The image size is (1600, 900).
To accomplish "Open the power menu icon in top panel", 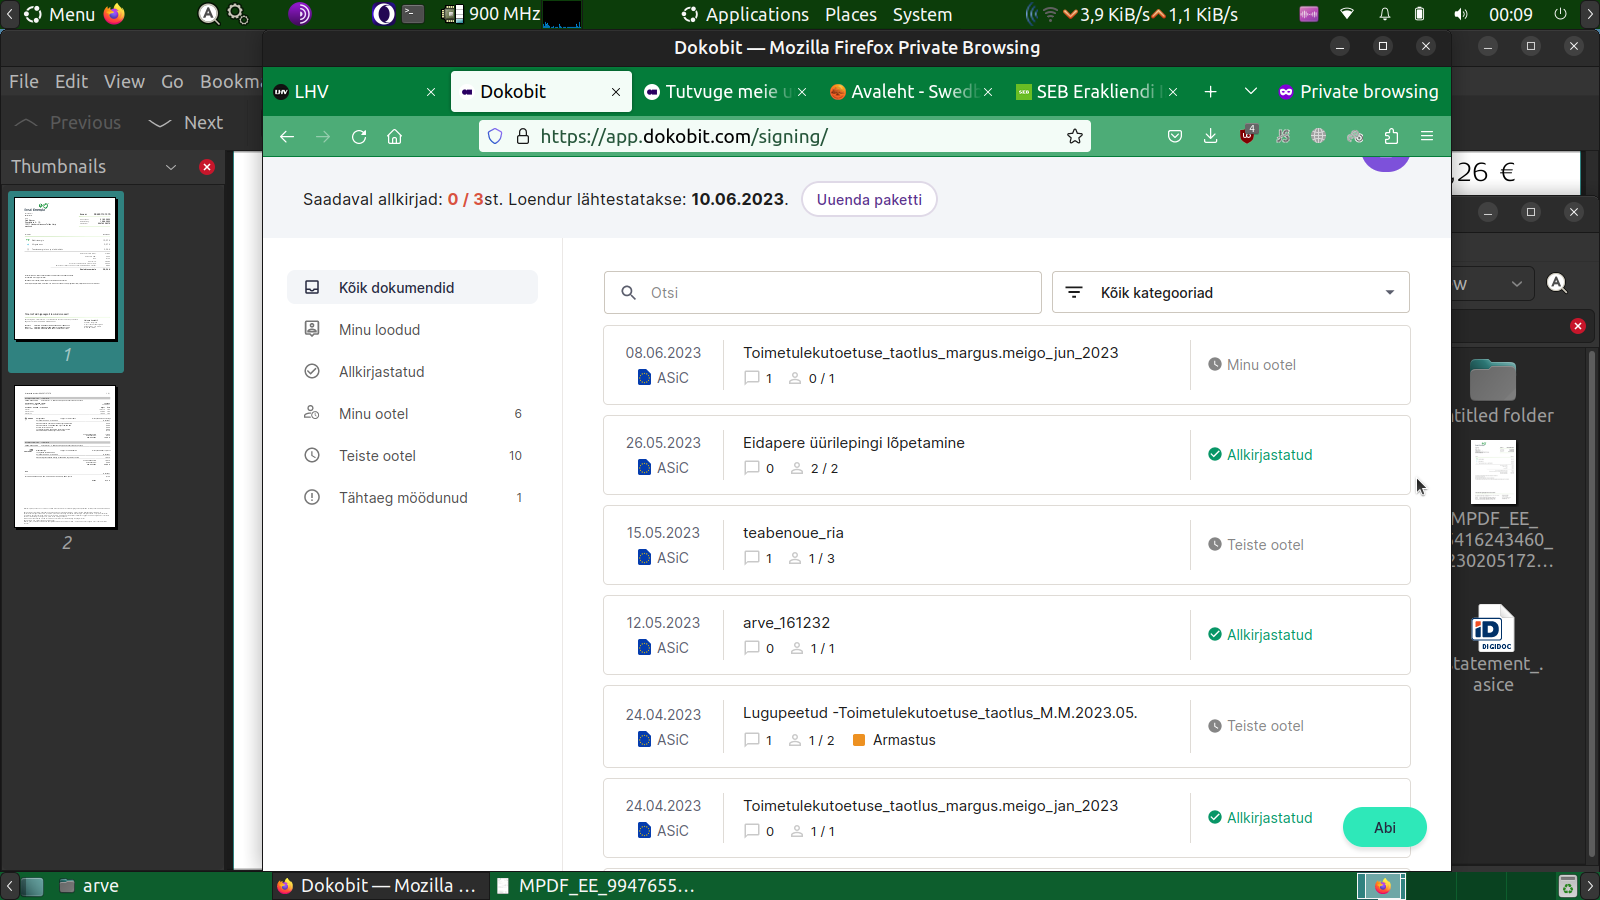I will (x=1560, y=14).
